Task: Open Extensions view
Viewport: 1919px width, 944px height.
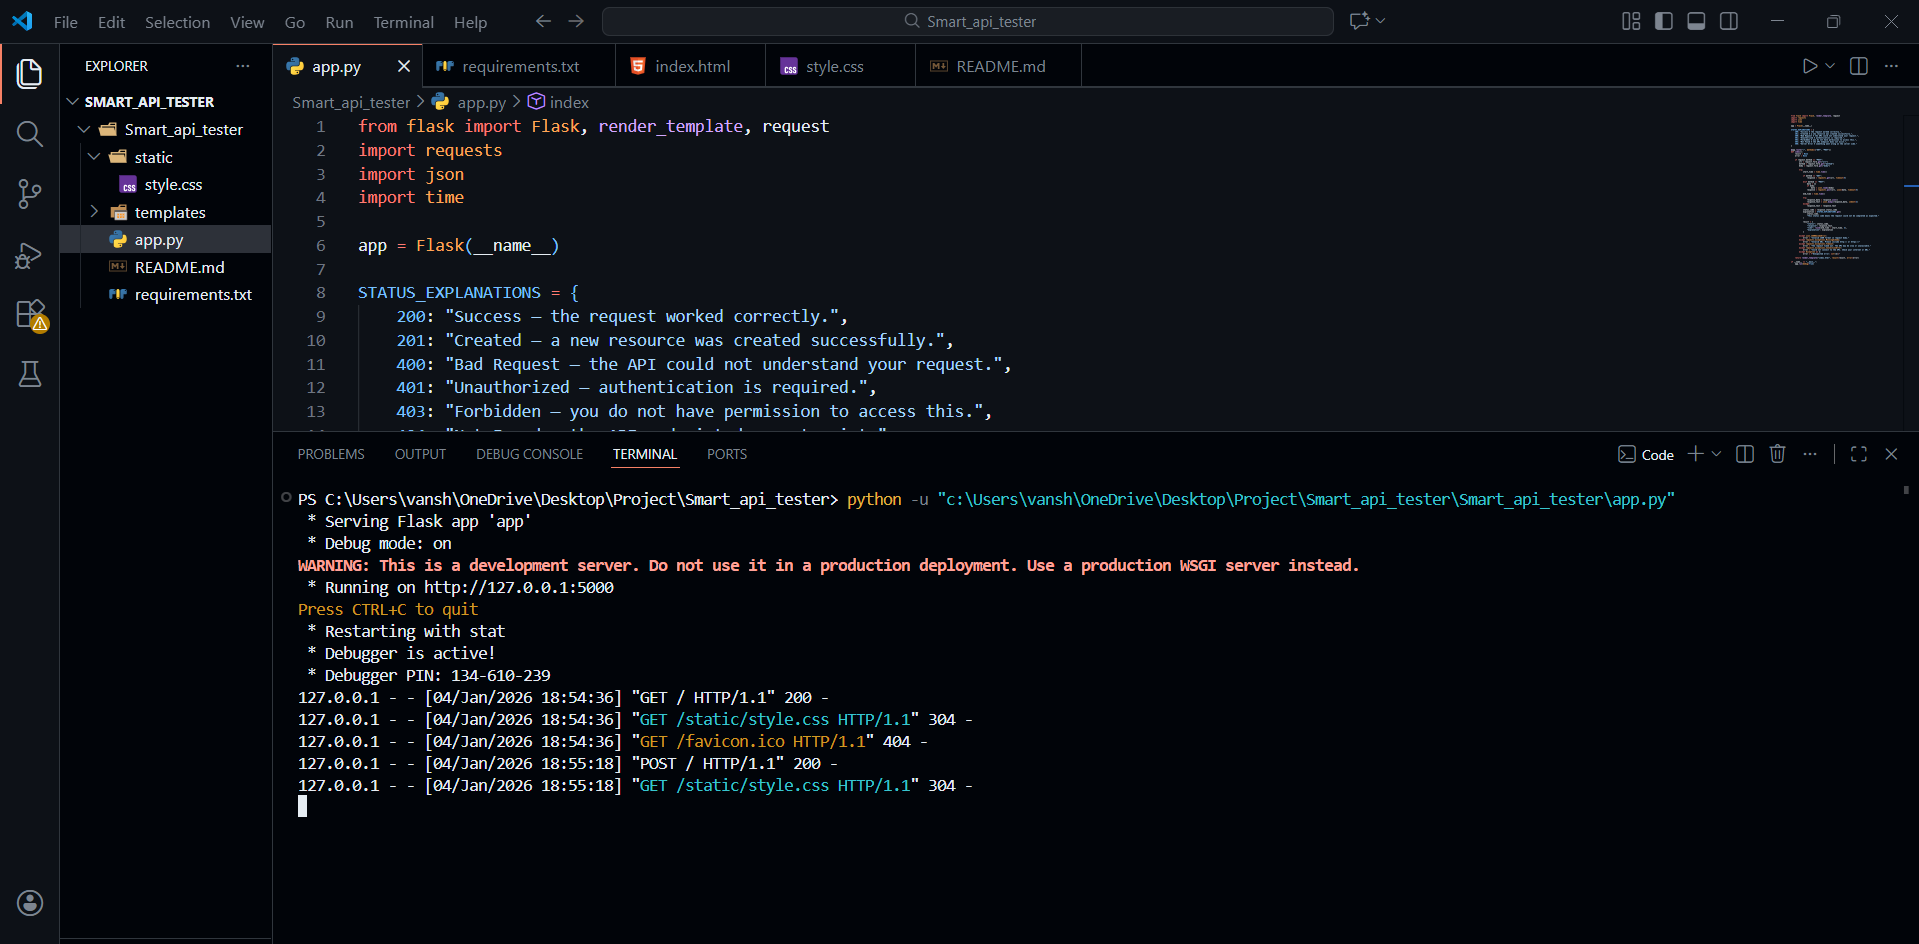Action: pos(30,315)
